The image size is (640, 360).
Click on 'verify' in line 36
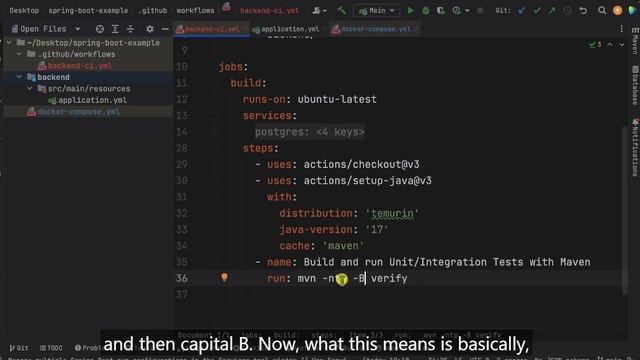click(x=389, y=278)
